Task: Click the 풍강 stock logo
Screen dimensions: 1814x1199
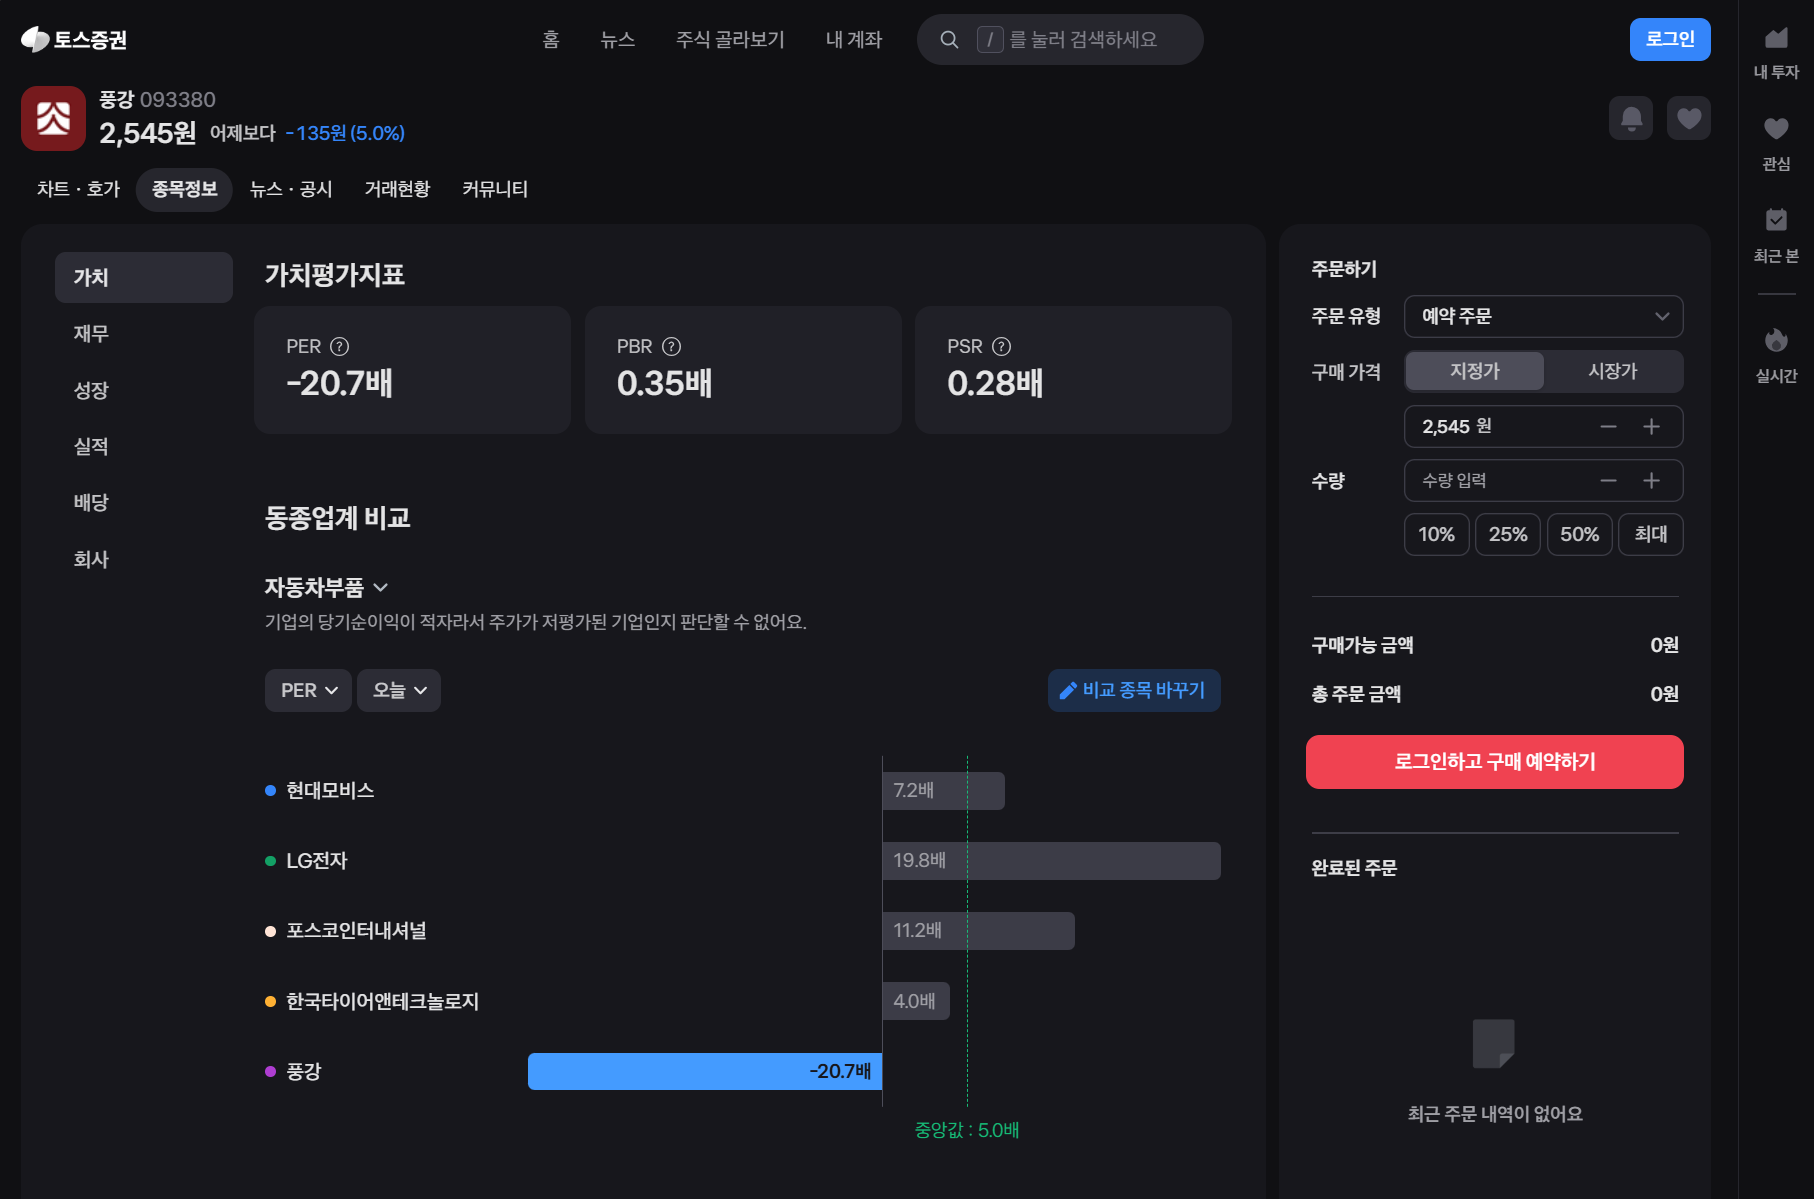Action: [53, 118]
